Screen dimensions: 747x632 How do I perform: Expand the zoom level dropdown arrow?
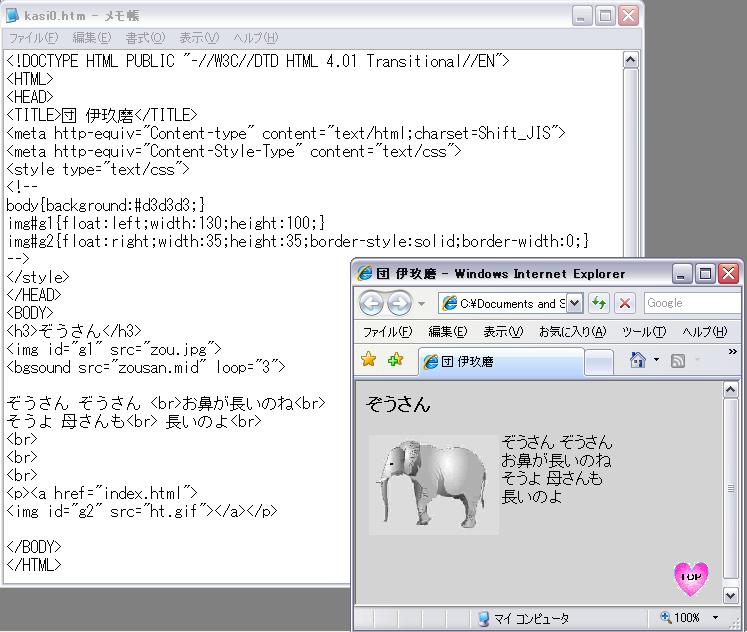click(x=715, y=618)
